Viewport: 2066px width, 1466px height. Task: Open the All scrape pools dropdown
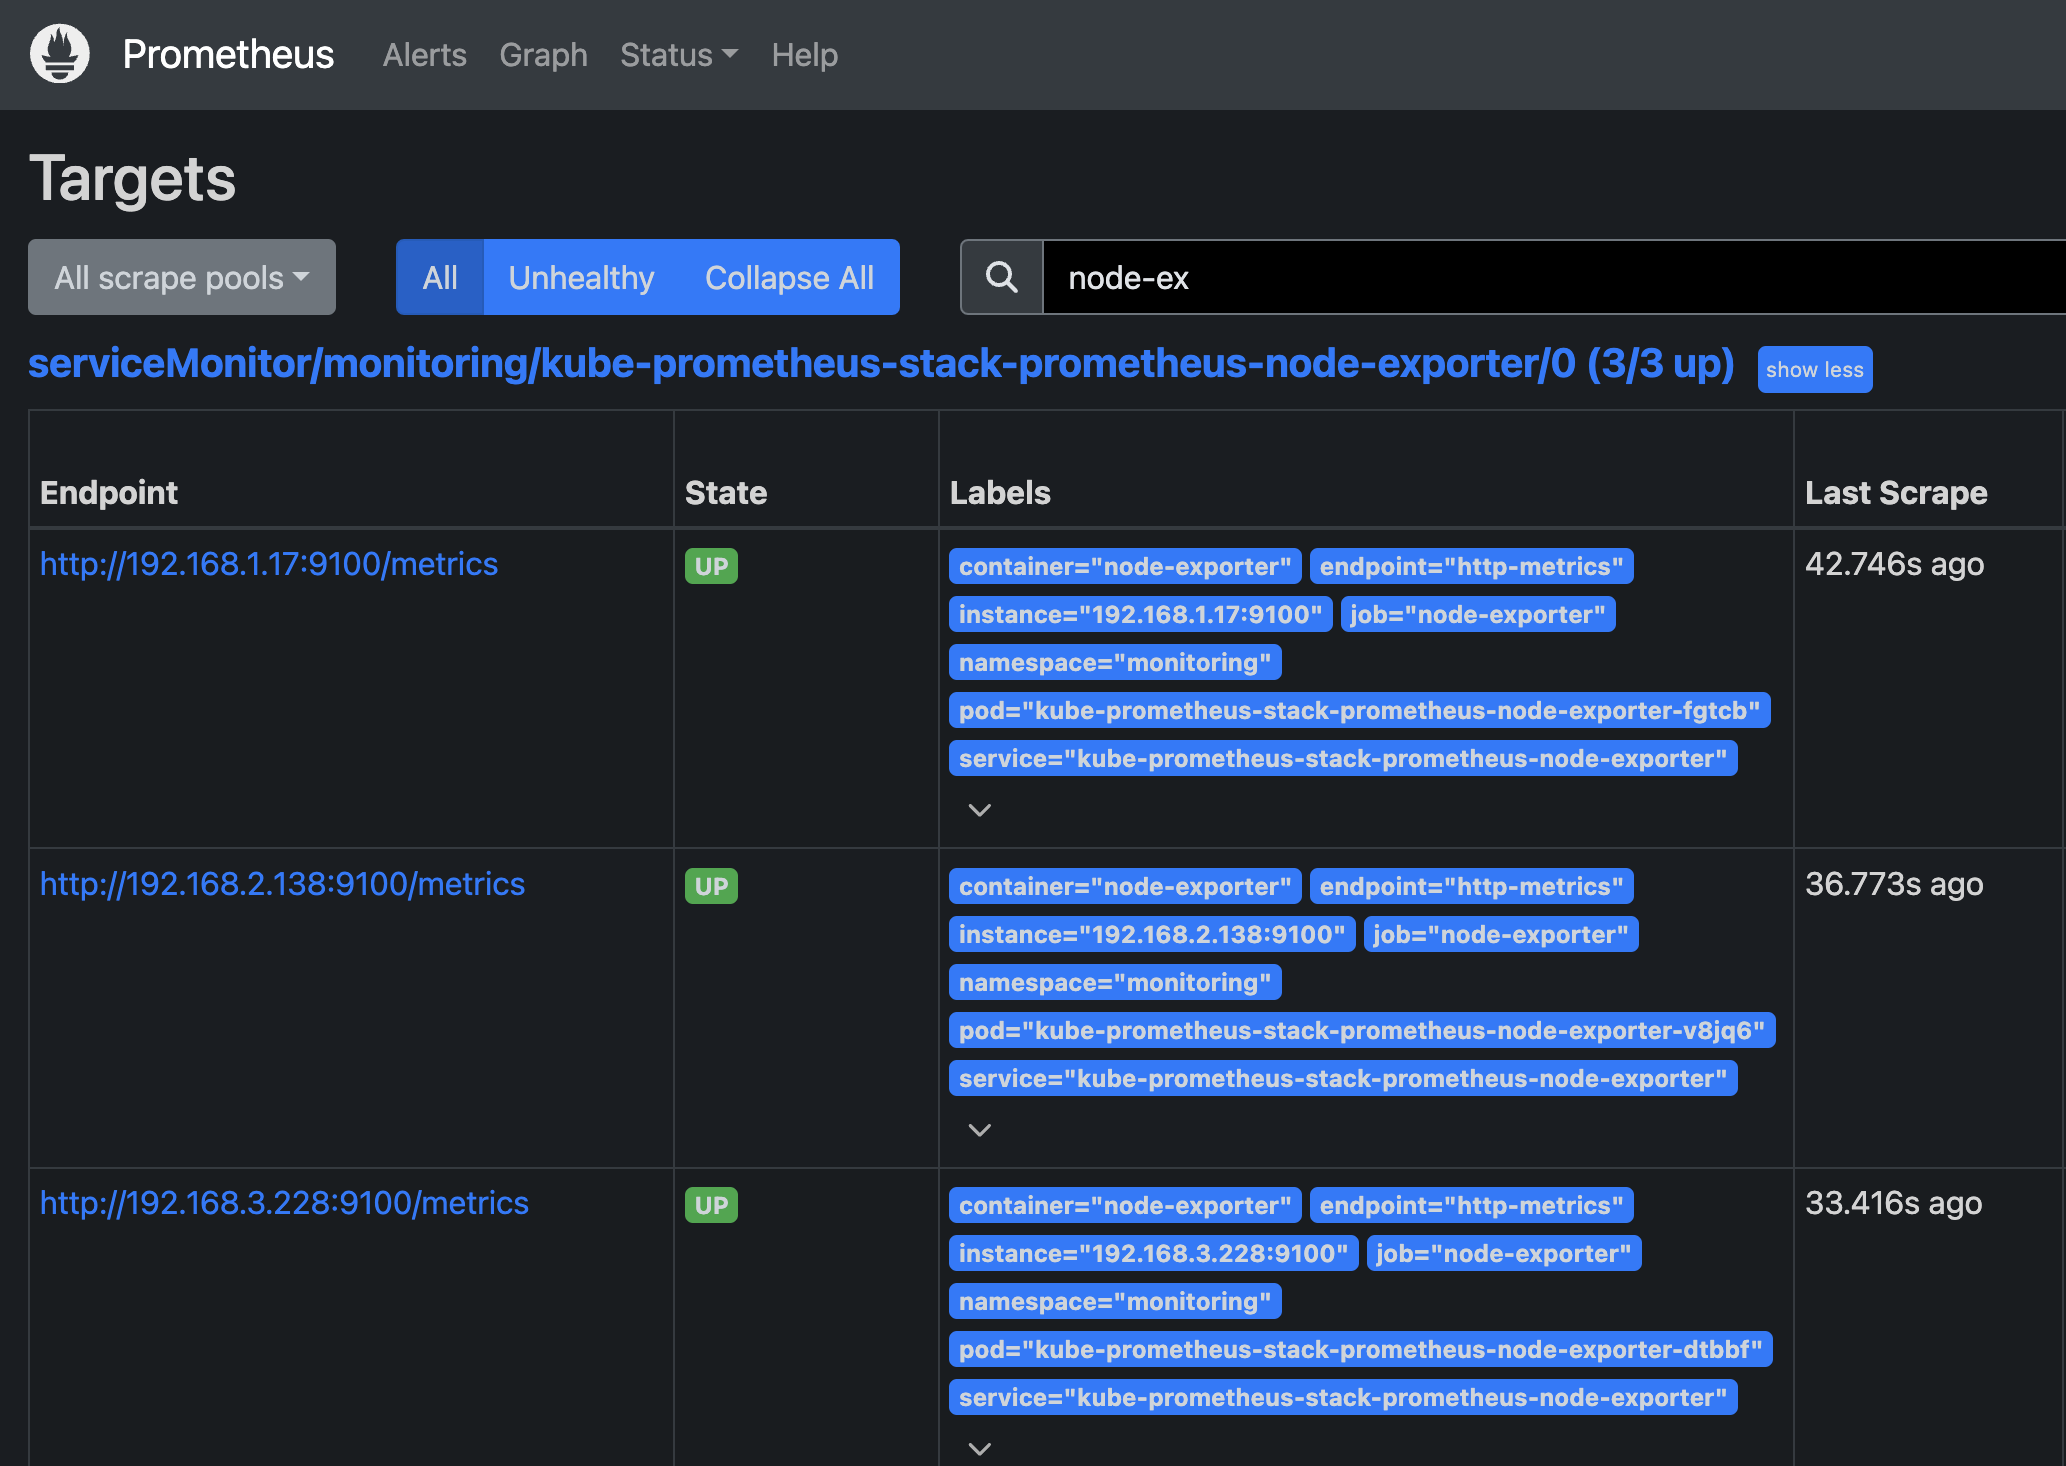[182, 277]
